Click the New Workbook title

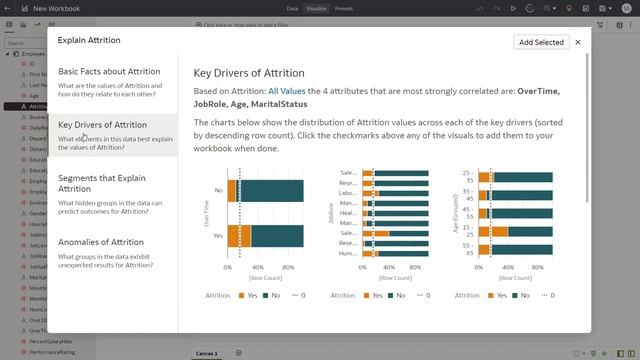click(x=57, y=8)
